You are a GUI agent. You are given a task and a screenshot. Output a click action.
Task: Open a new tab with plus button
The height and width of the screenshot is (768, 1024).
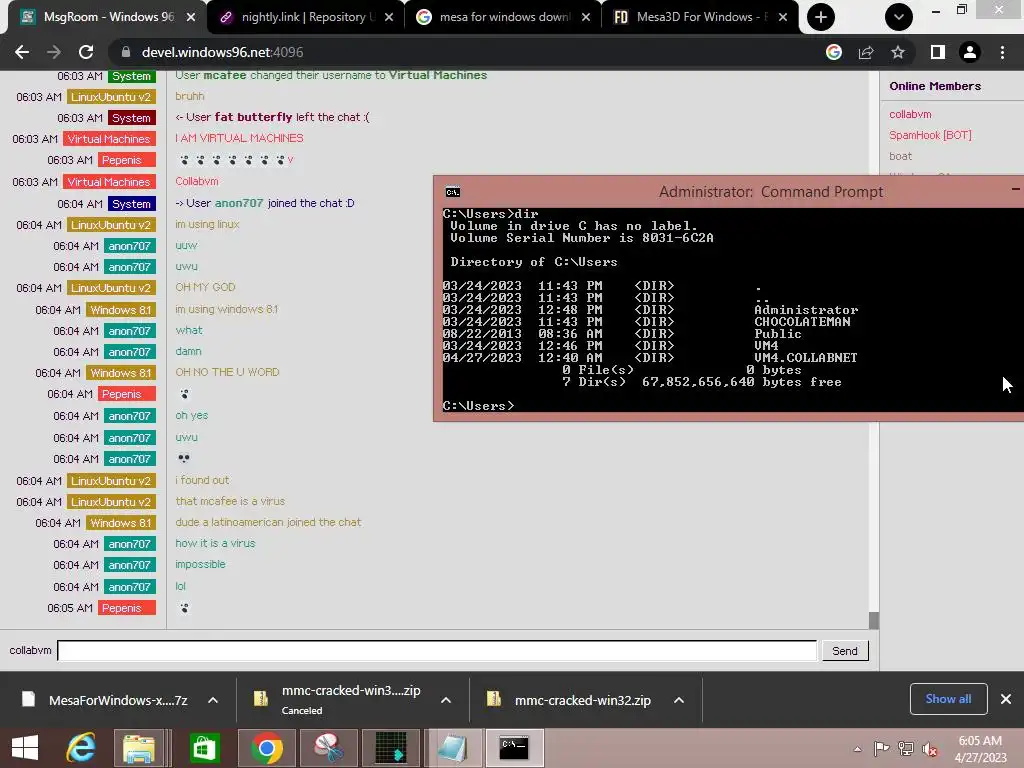pos(821,17)
